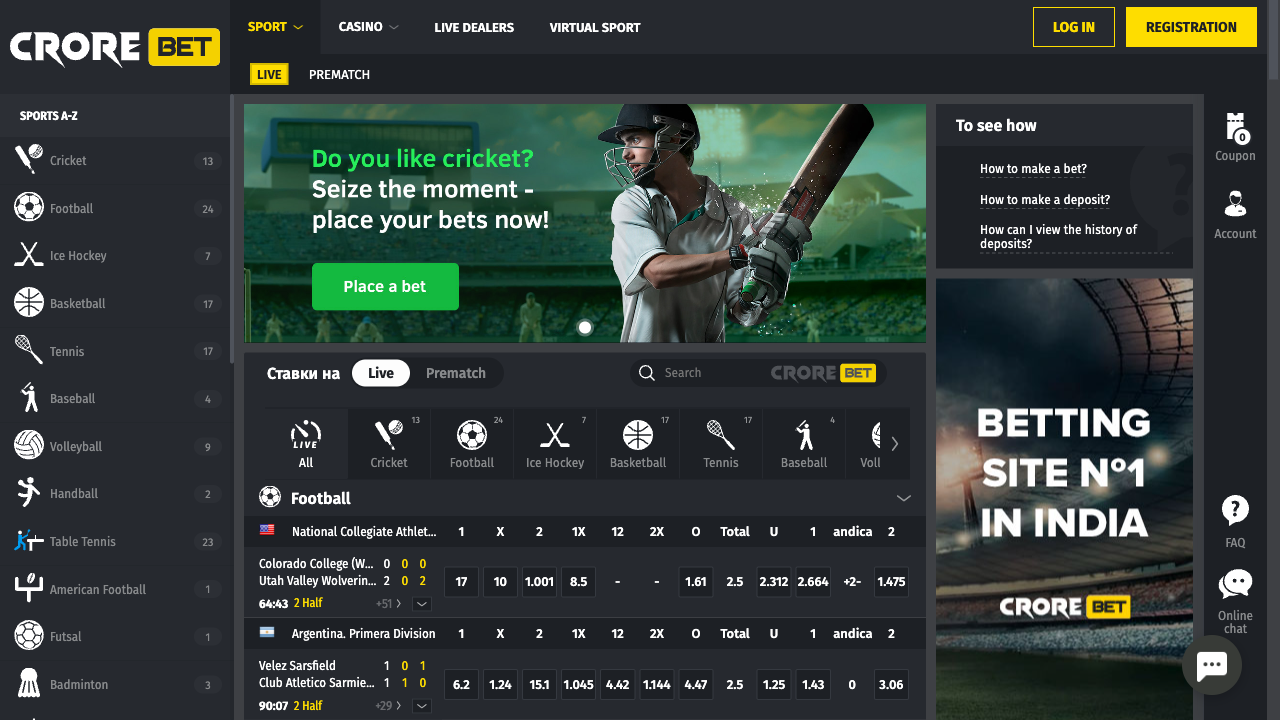Open Futsal from the sidebar
Image resolution: width=1280 pixels, height=720 pixels.
(115, 636)
